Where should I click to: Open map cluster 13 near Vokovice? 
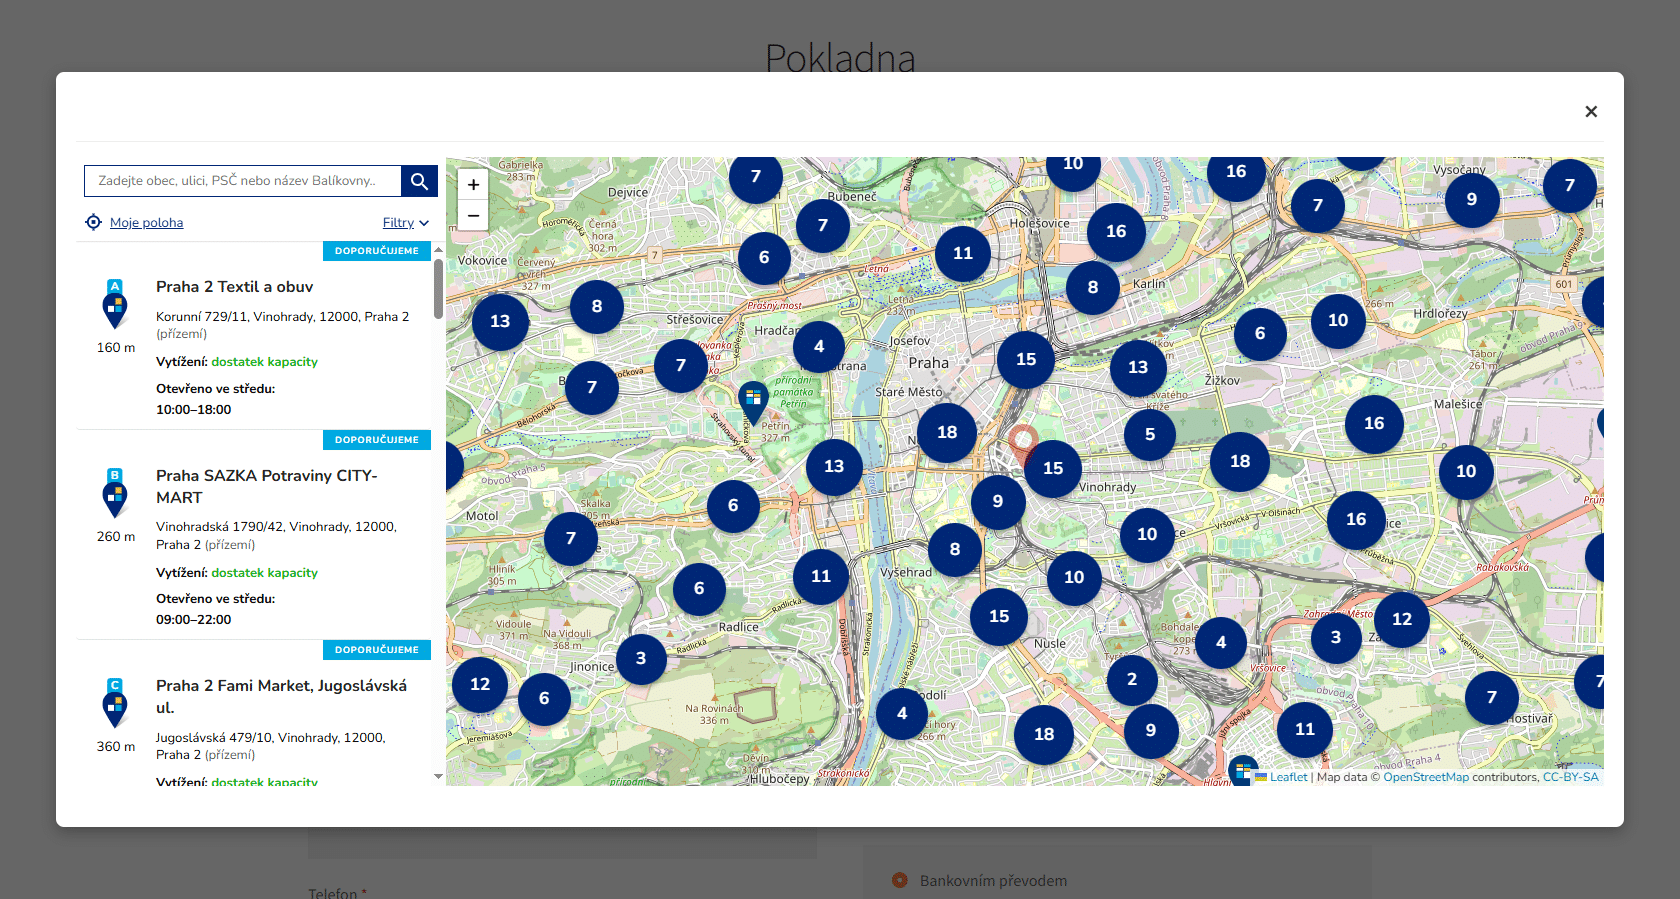pos(500,321)
